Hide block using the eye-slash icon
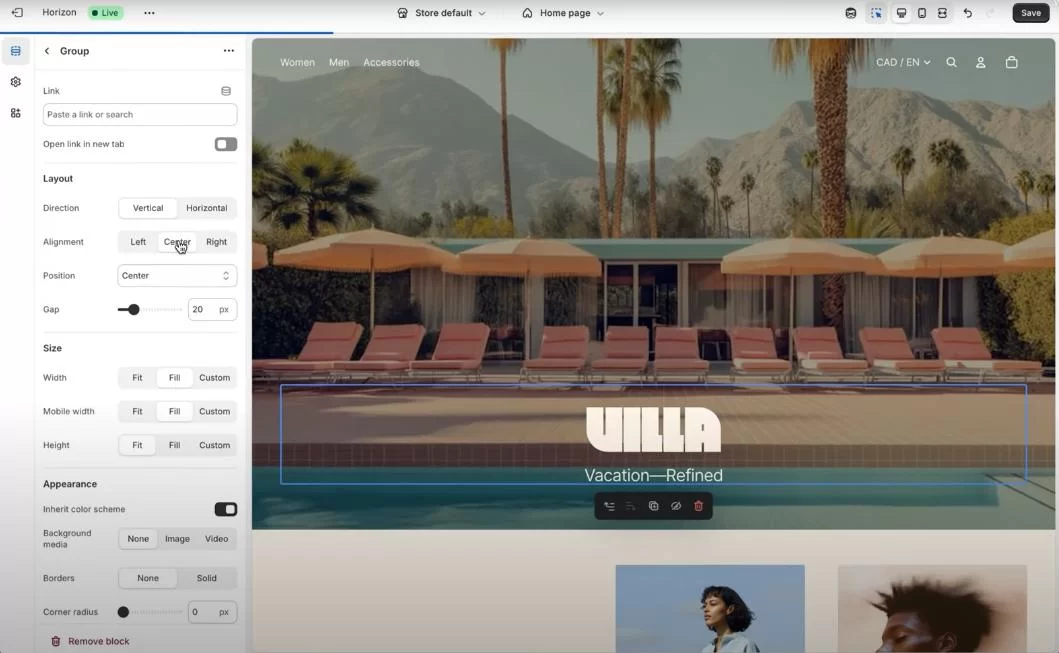Viewport: 1059px width, 653px height. click(675, 506)
